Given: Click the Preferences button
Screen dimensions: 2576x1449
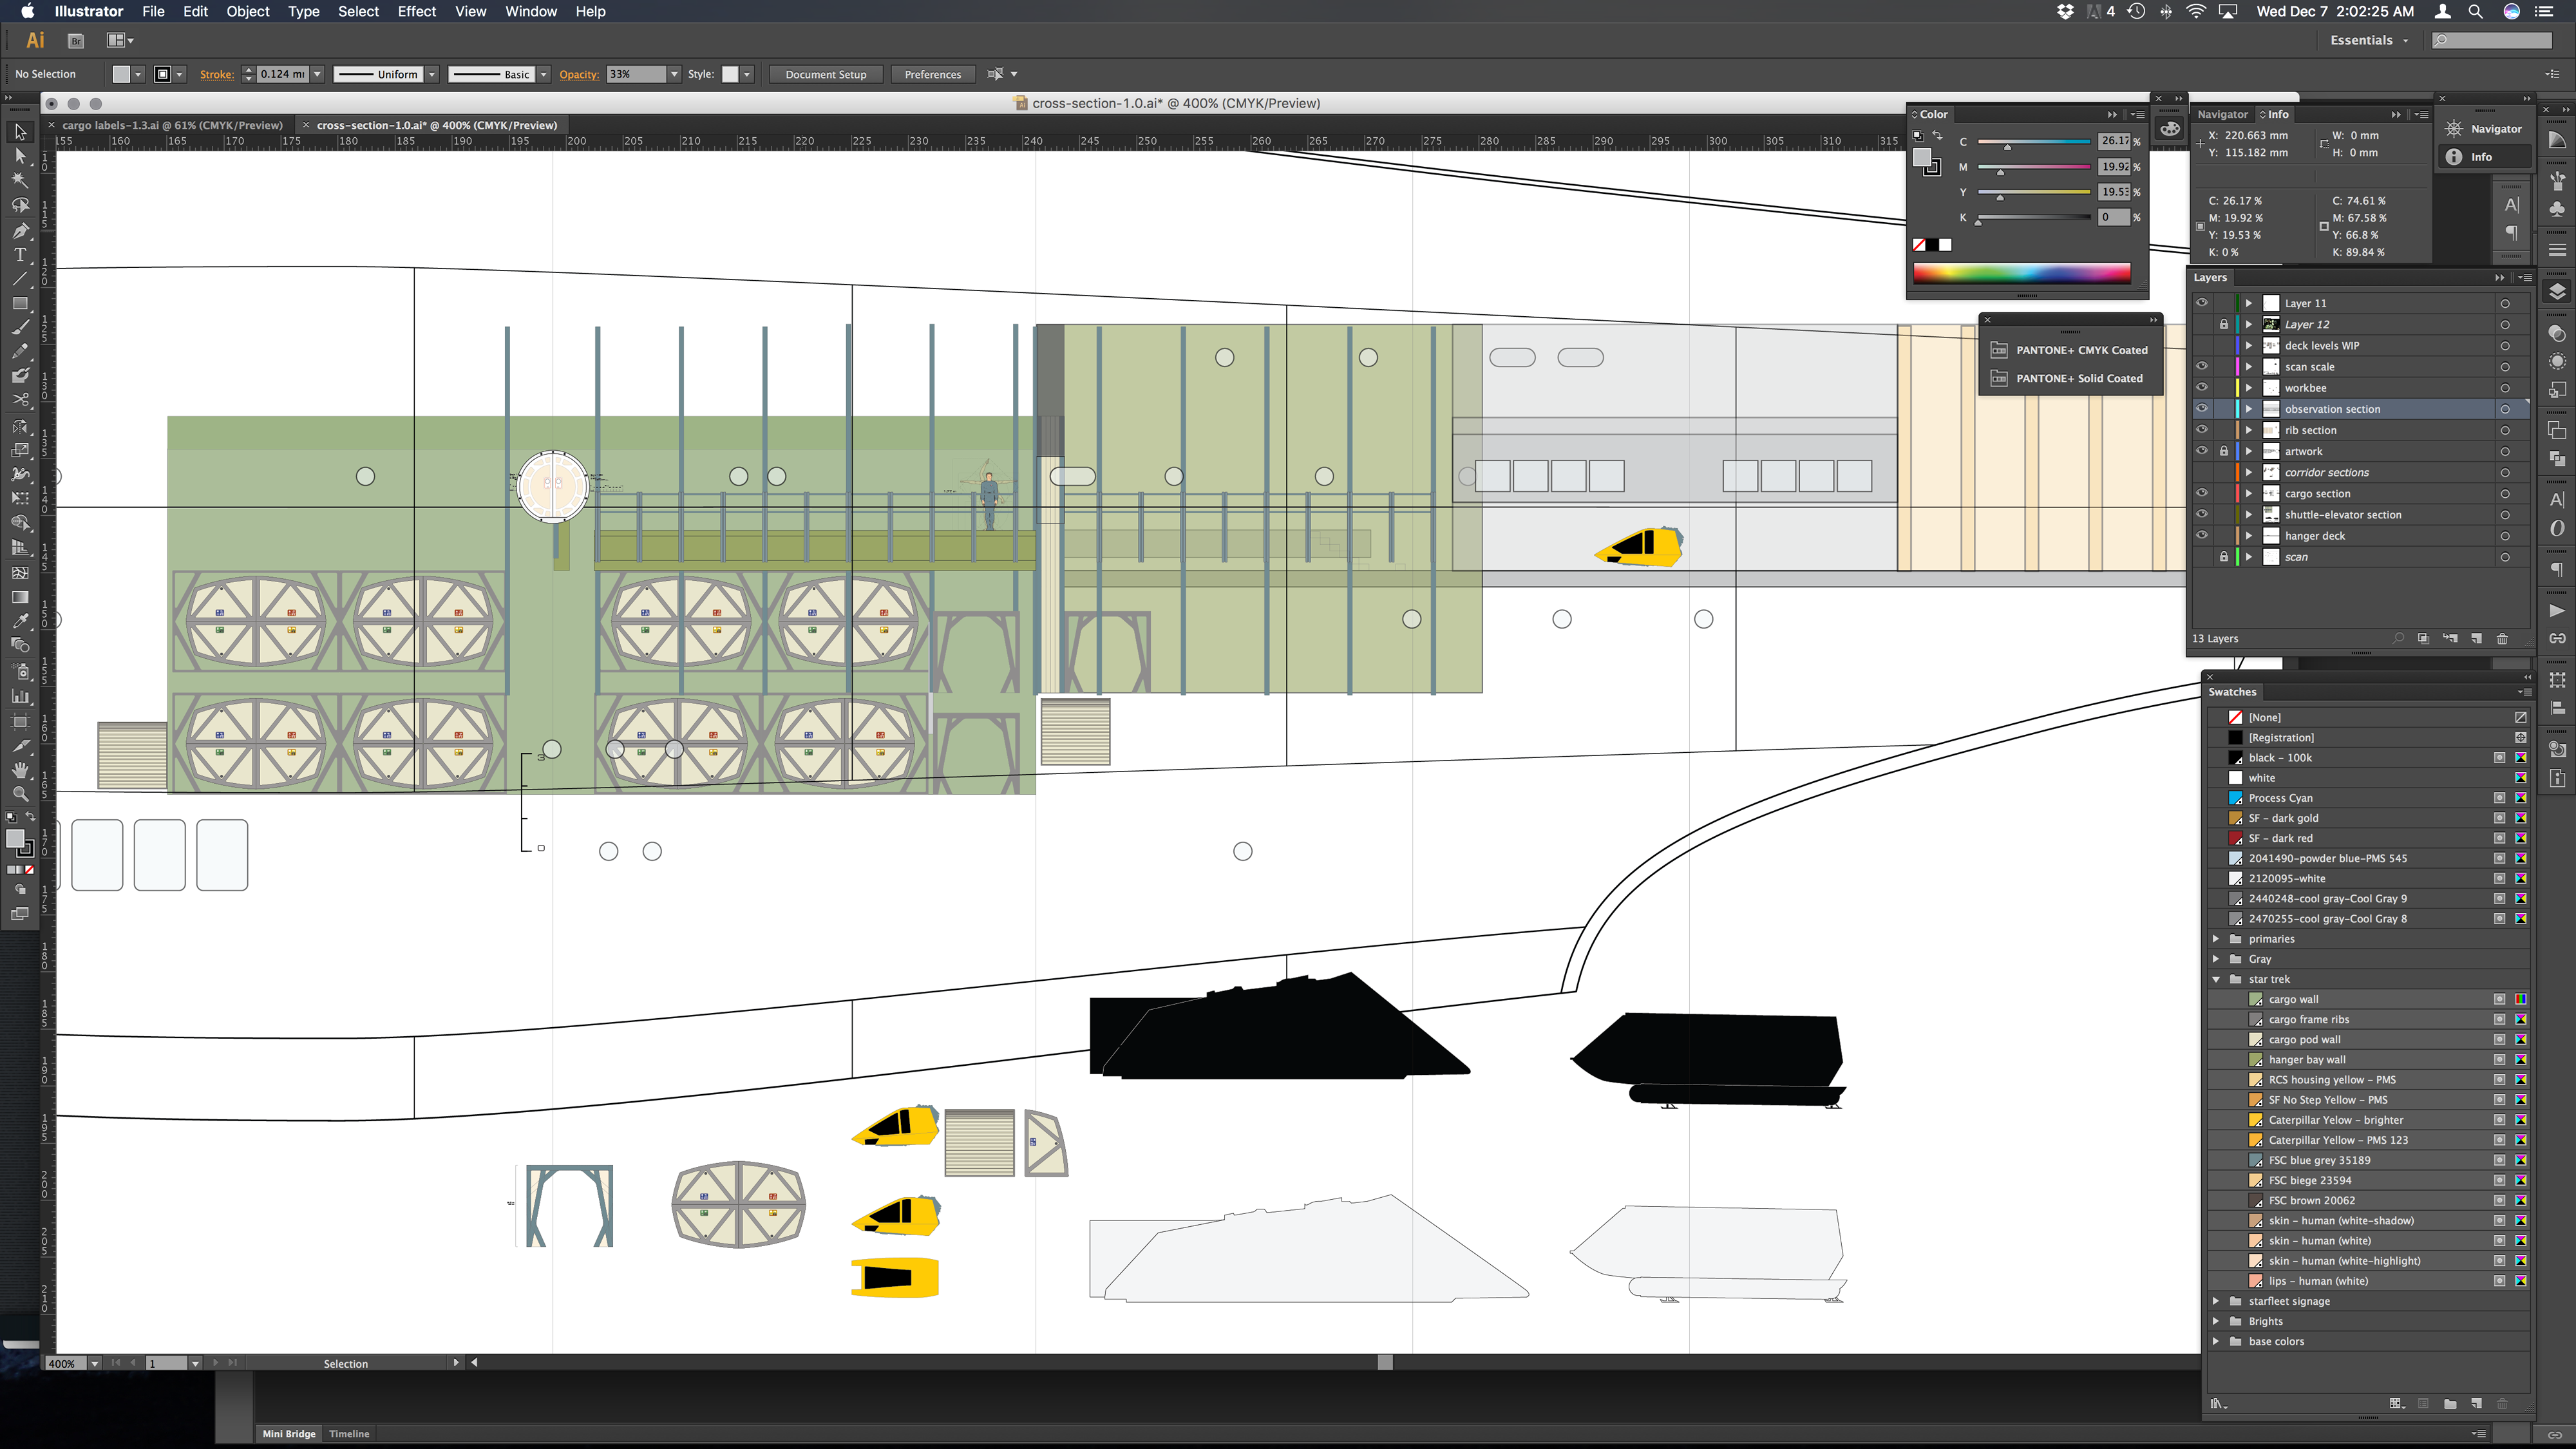Looking at the screenshot, I should (932, 74).
